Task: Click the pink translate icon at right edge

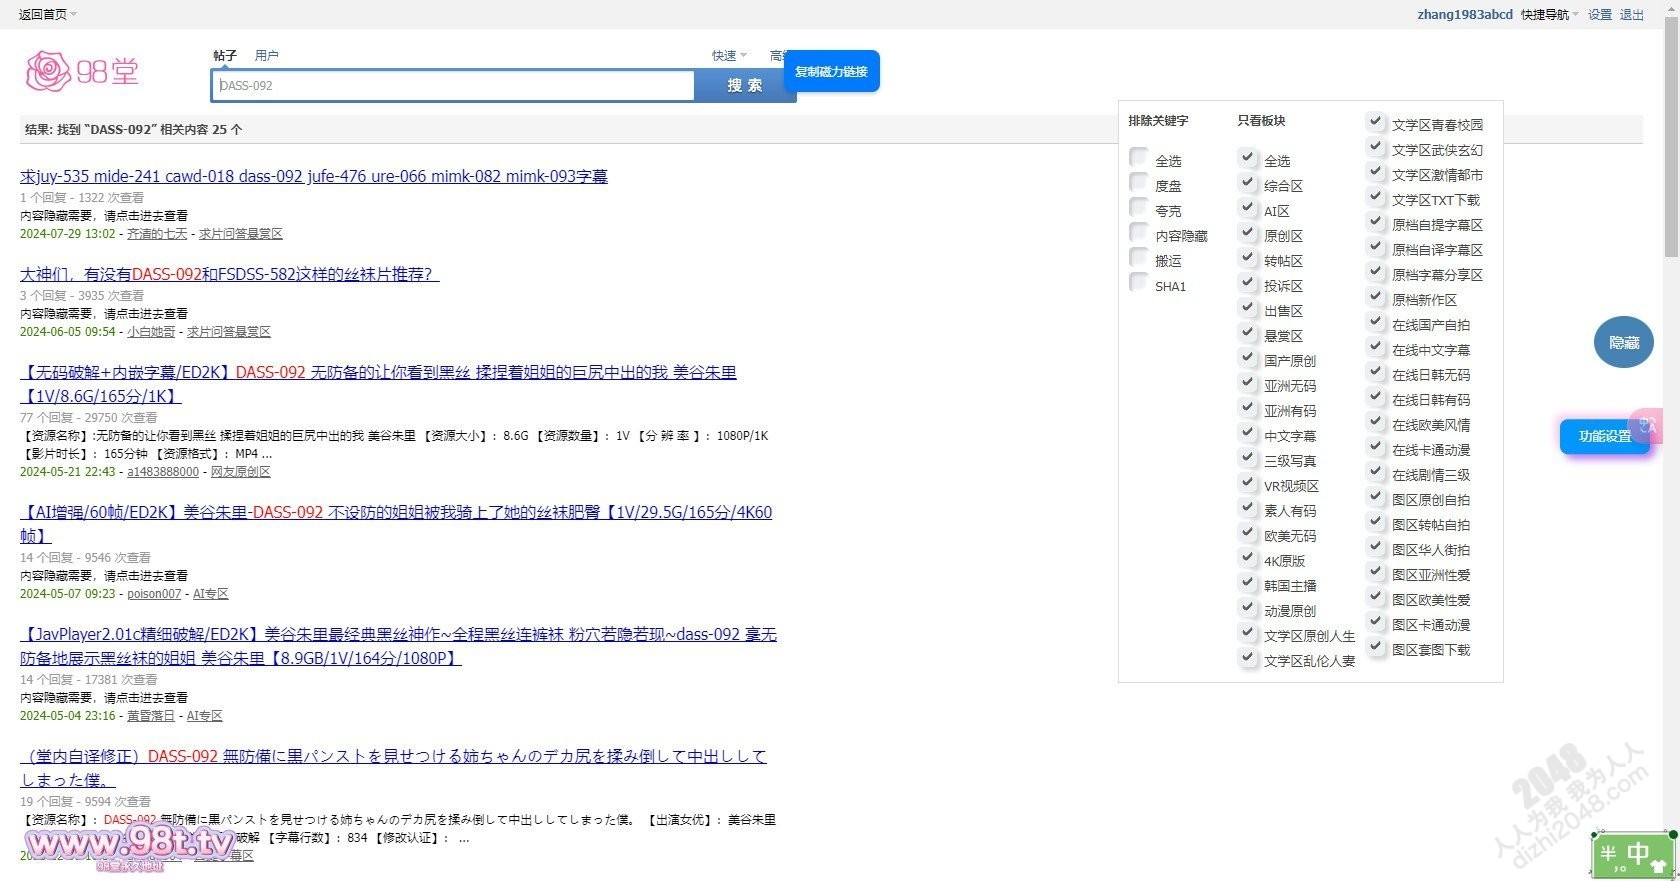Action: 1647,425
